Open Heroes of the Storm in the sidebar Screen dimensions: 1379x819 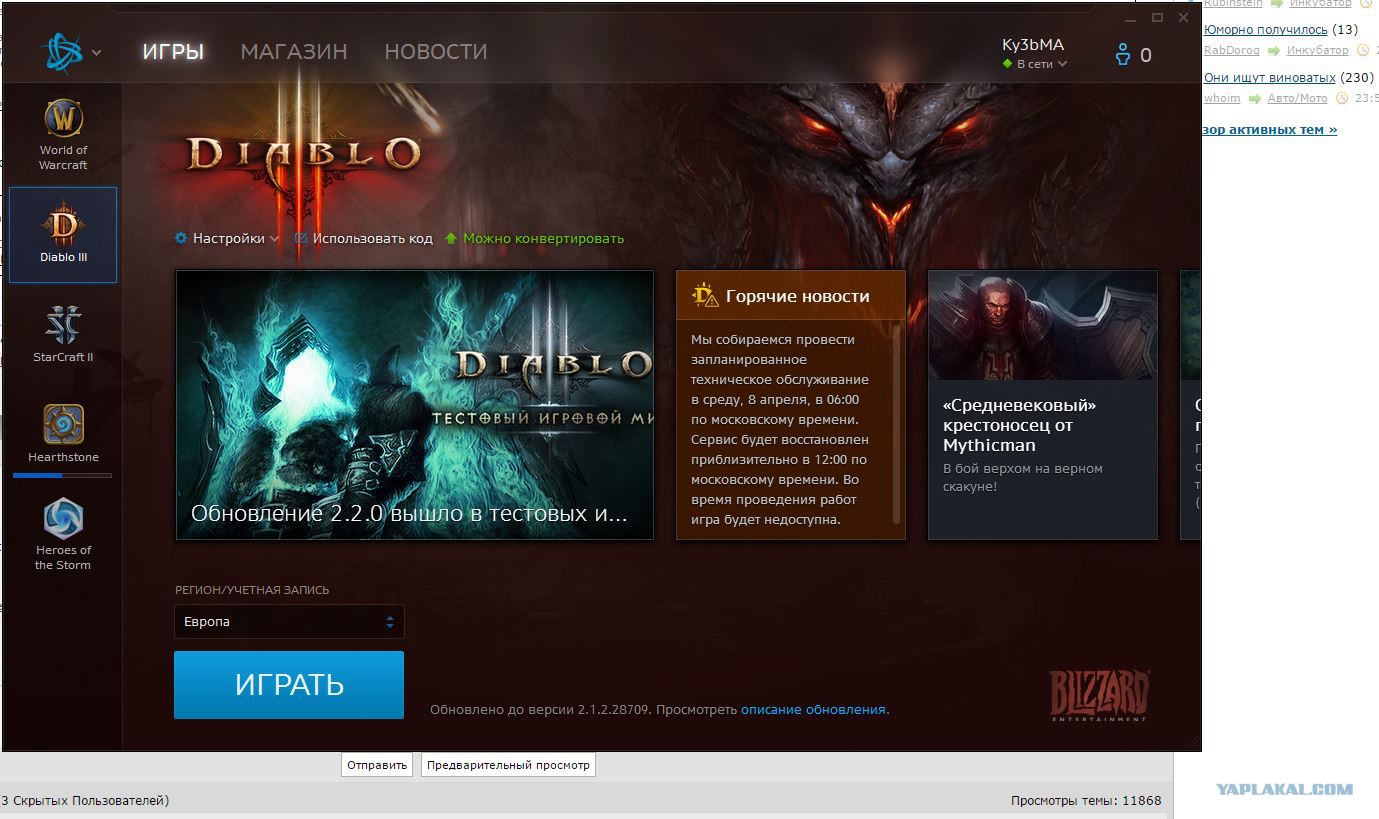click(x=63, y=534)
